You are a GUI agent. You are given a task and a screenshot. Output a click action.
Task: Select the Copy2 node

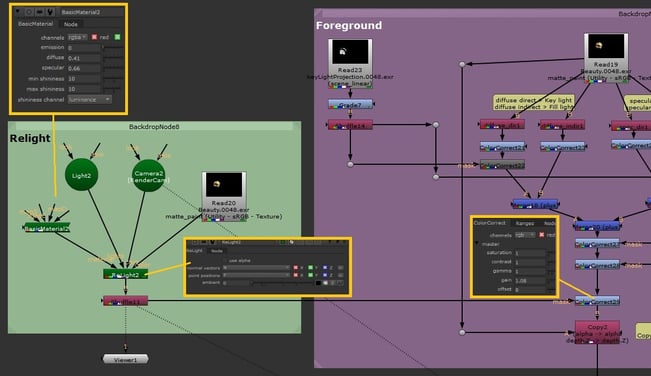[x=597, y=332]
